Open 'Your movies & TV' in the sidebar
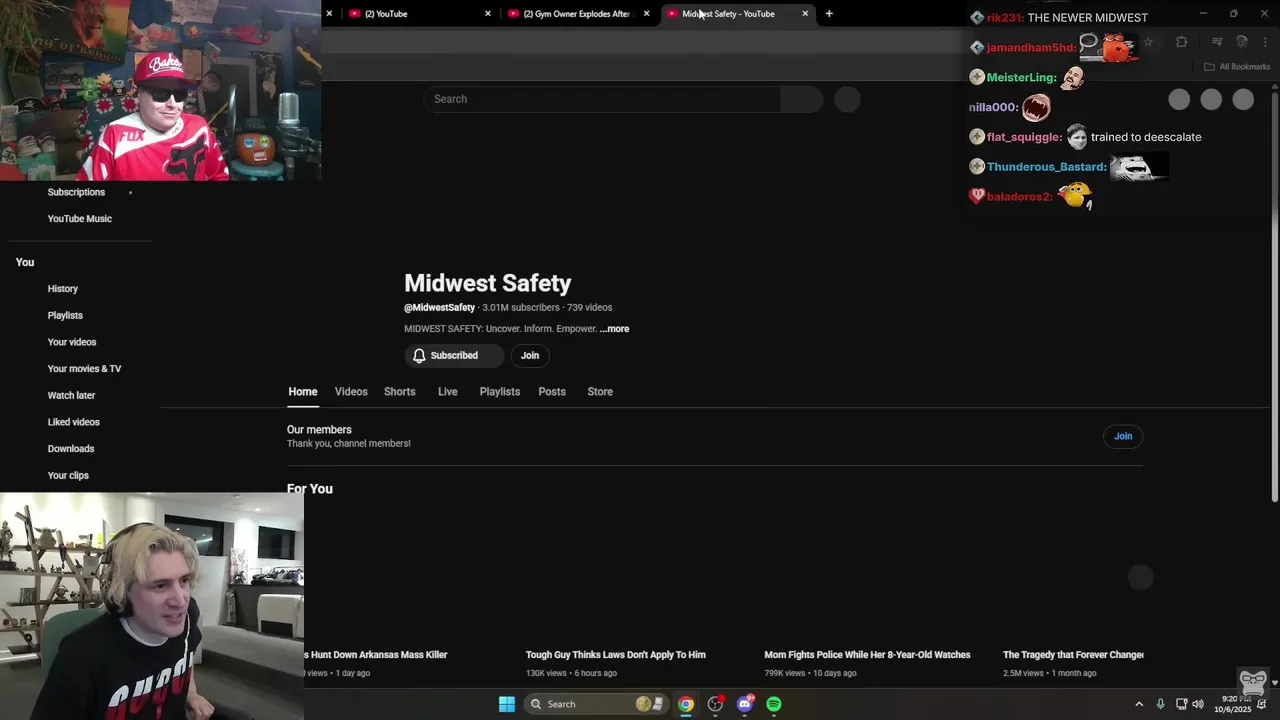This screenshot has height=720, width=1280. tap(84, 369)
